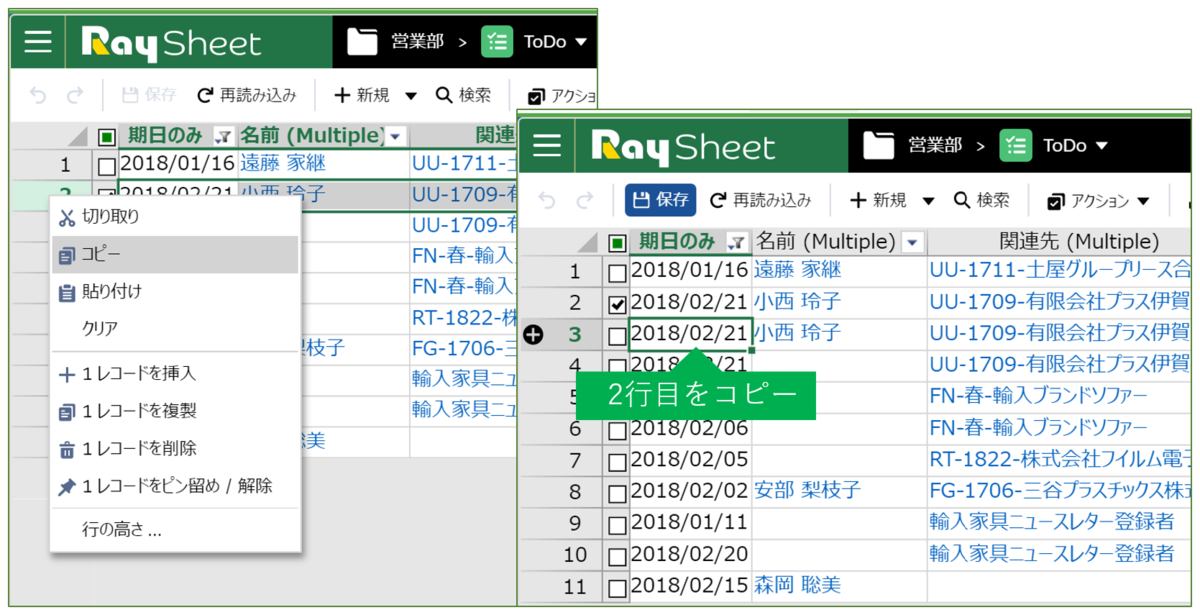This screenshot has width=1200, height=610.
Task: Toggle the header select-all checkbox, front window
Action: coord(618,242)
